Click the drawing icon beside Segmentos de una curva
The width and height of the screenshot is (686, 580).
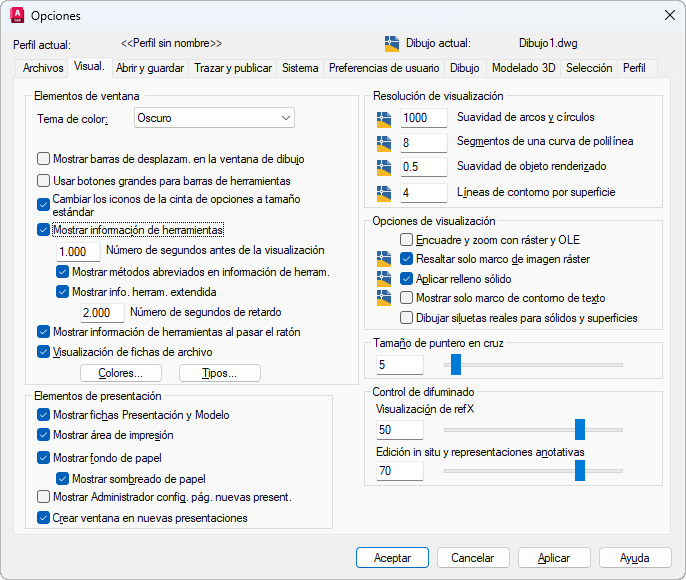click(x=384, y=143)
